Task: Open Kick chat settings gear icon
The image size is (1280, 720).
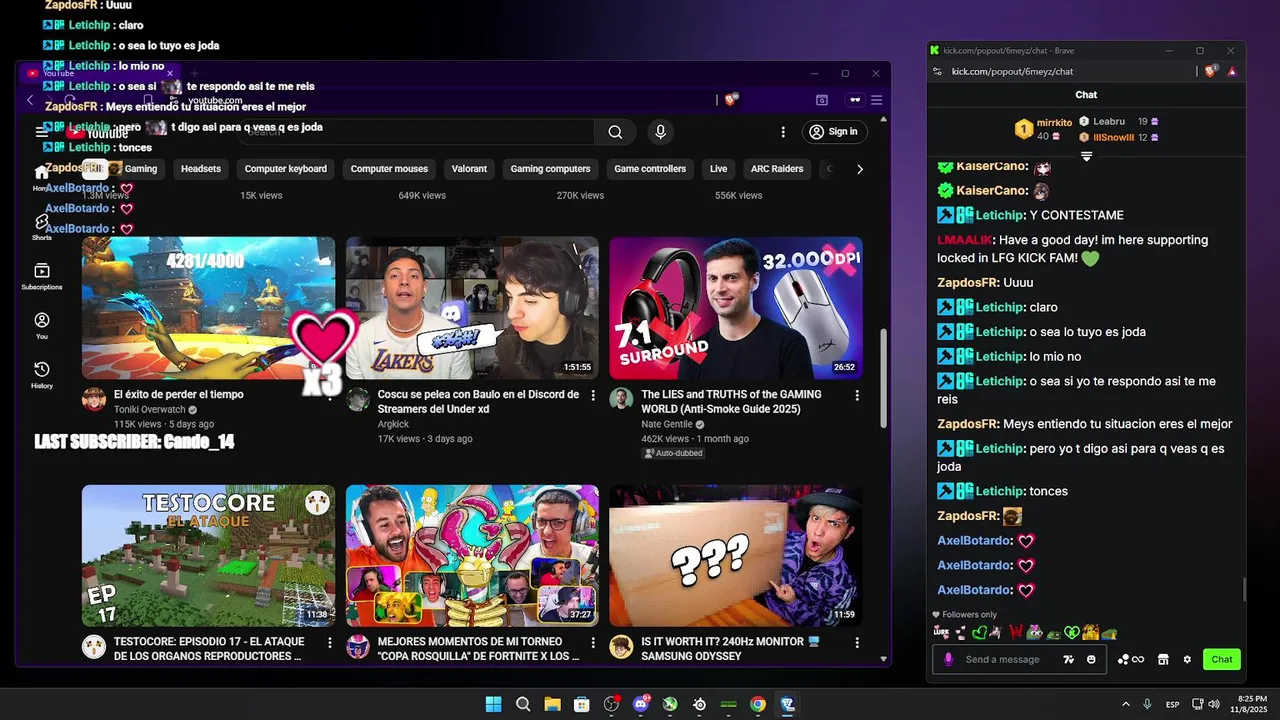Action: [x=1187, y=659]
